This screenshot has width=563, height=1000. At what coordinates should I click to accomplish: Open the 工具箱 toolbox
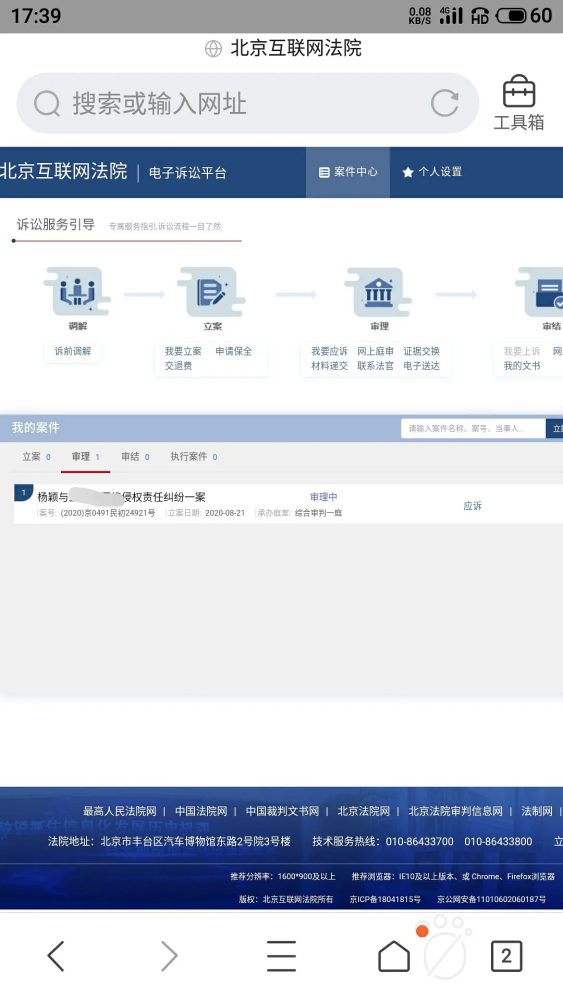pos(518,103)
